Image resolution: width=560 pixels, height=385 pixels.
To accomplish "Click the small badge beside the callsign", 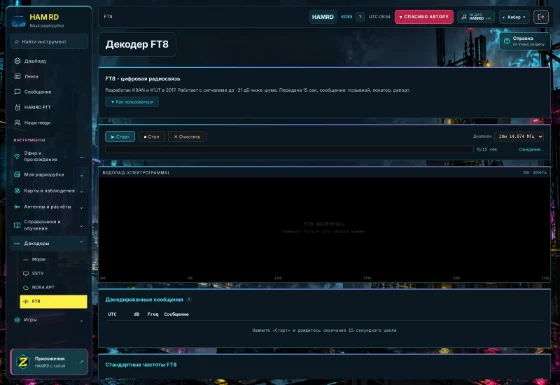I will point(360,17).
